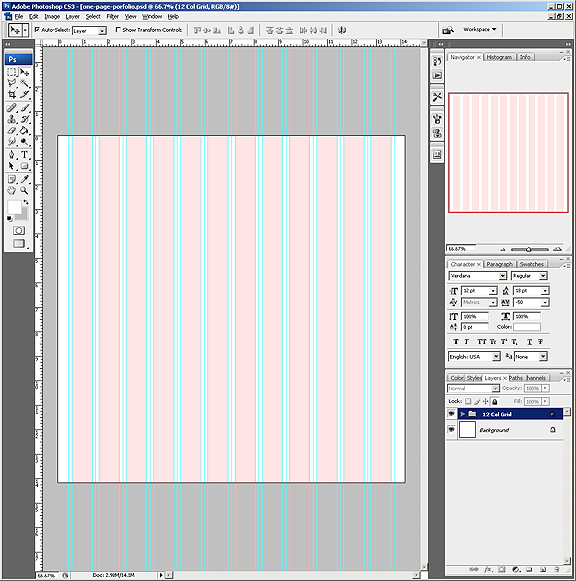Reset default foreground and background colors
Image resolution: width=576 pixels, height=581 pixels.
(x=9, y=219)
